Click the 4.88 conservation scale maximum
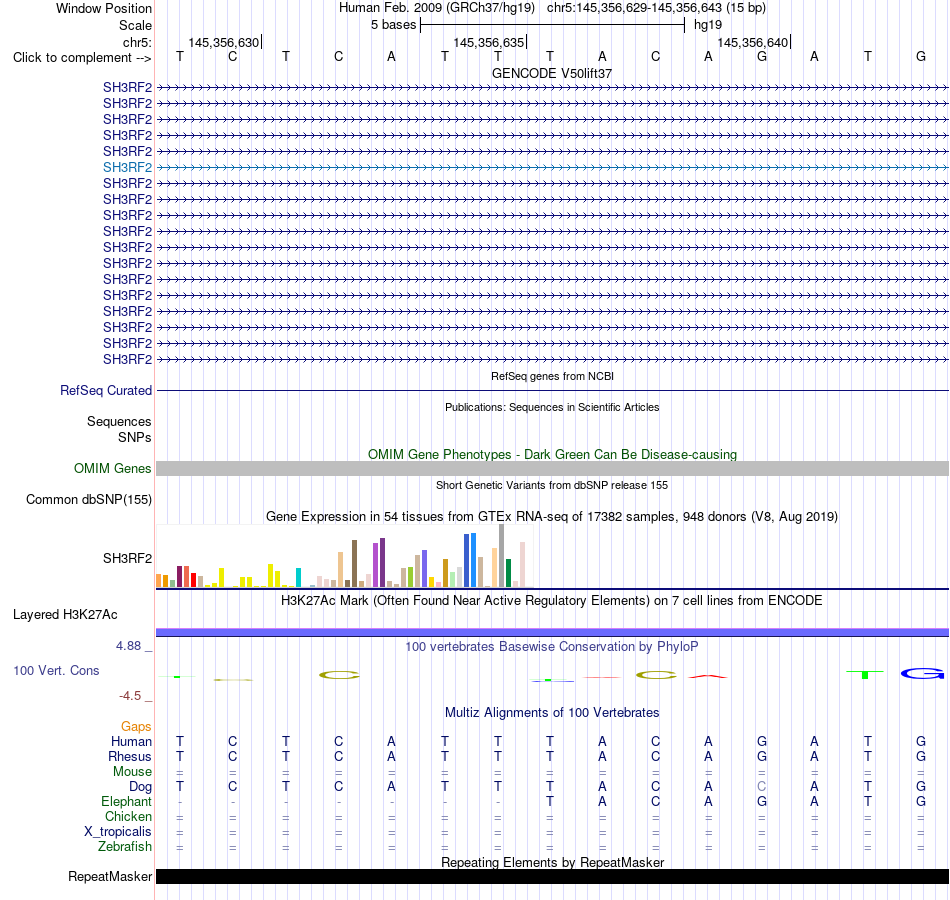The image size is (950, 900). tap(128, 646)
